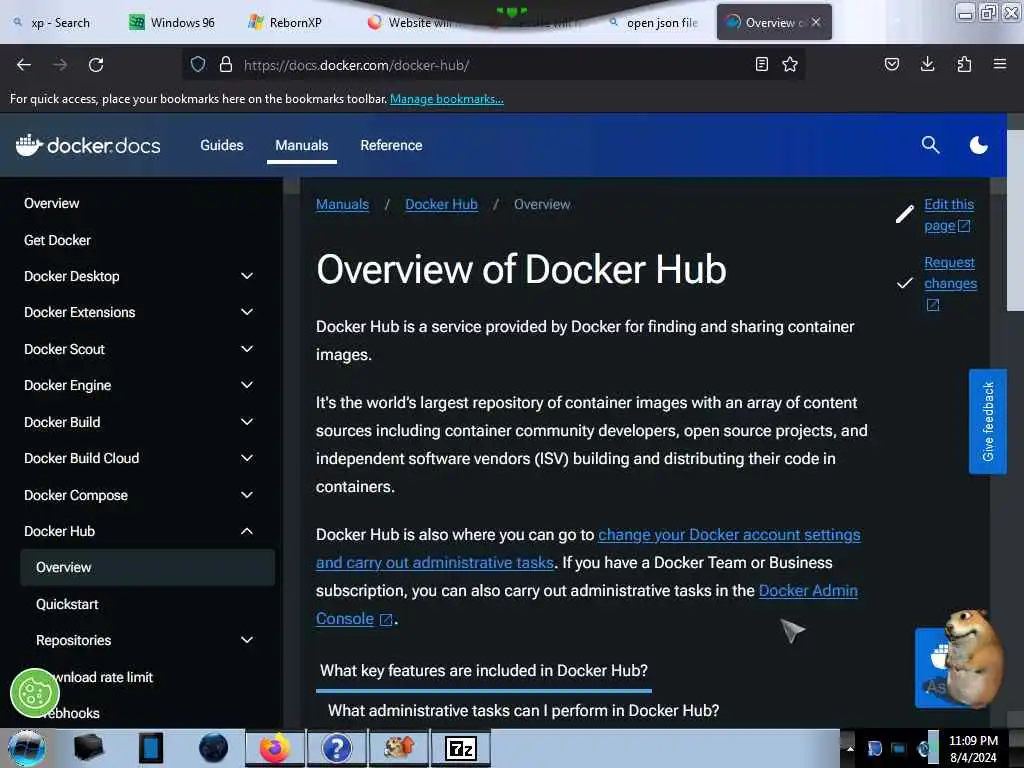Launch Firefox from the taskbar
Viewport: 1024px width, 768px height.
point(274,748)
